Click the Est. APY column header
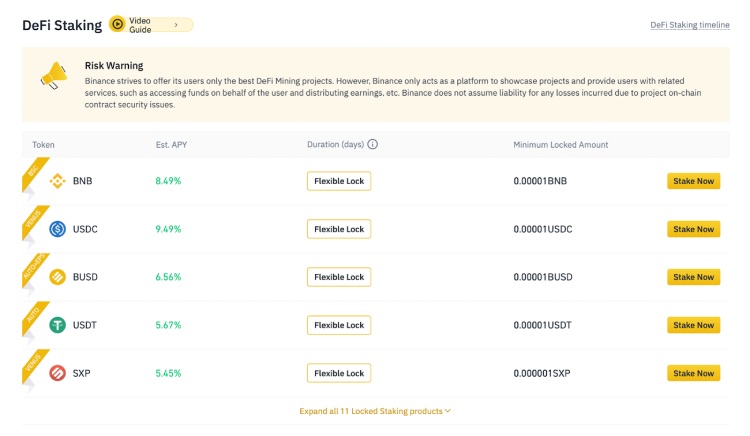The width and height of the screenshot is (750, 436). (171, 144)
